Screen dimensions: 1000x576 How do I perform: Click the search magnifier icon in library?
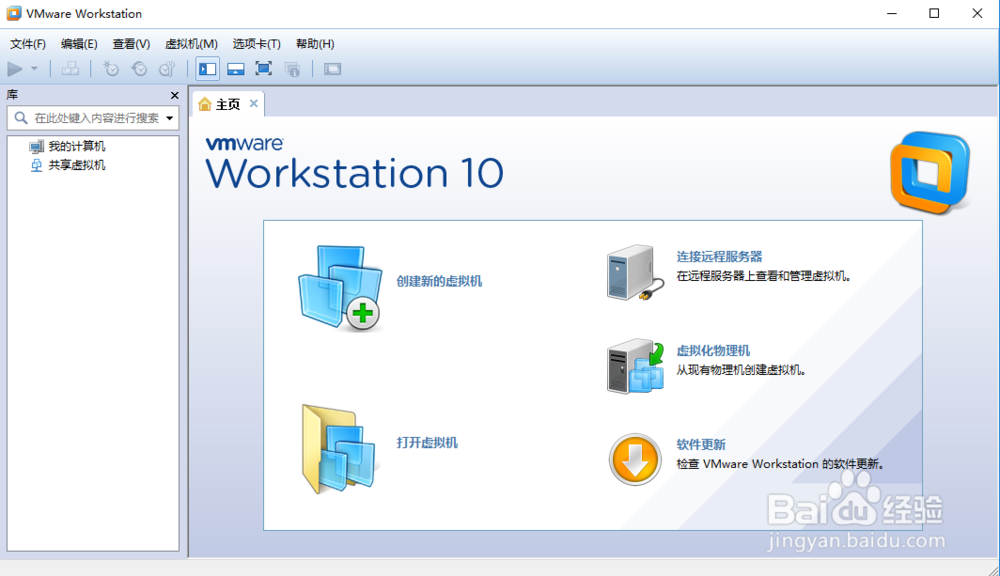click(21, 118)
